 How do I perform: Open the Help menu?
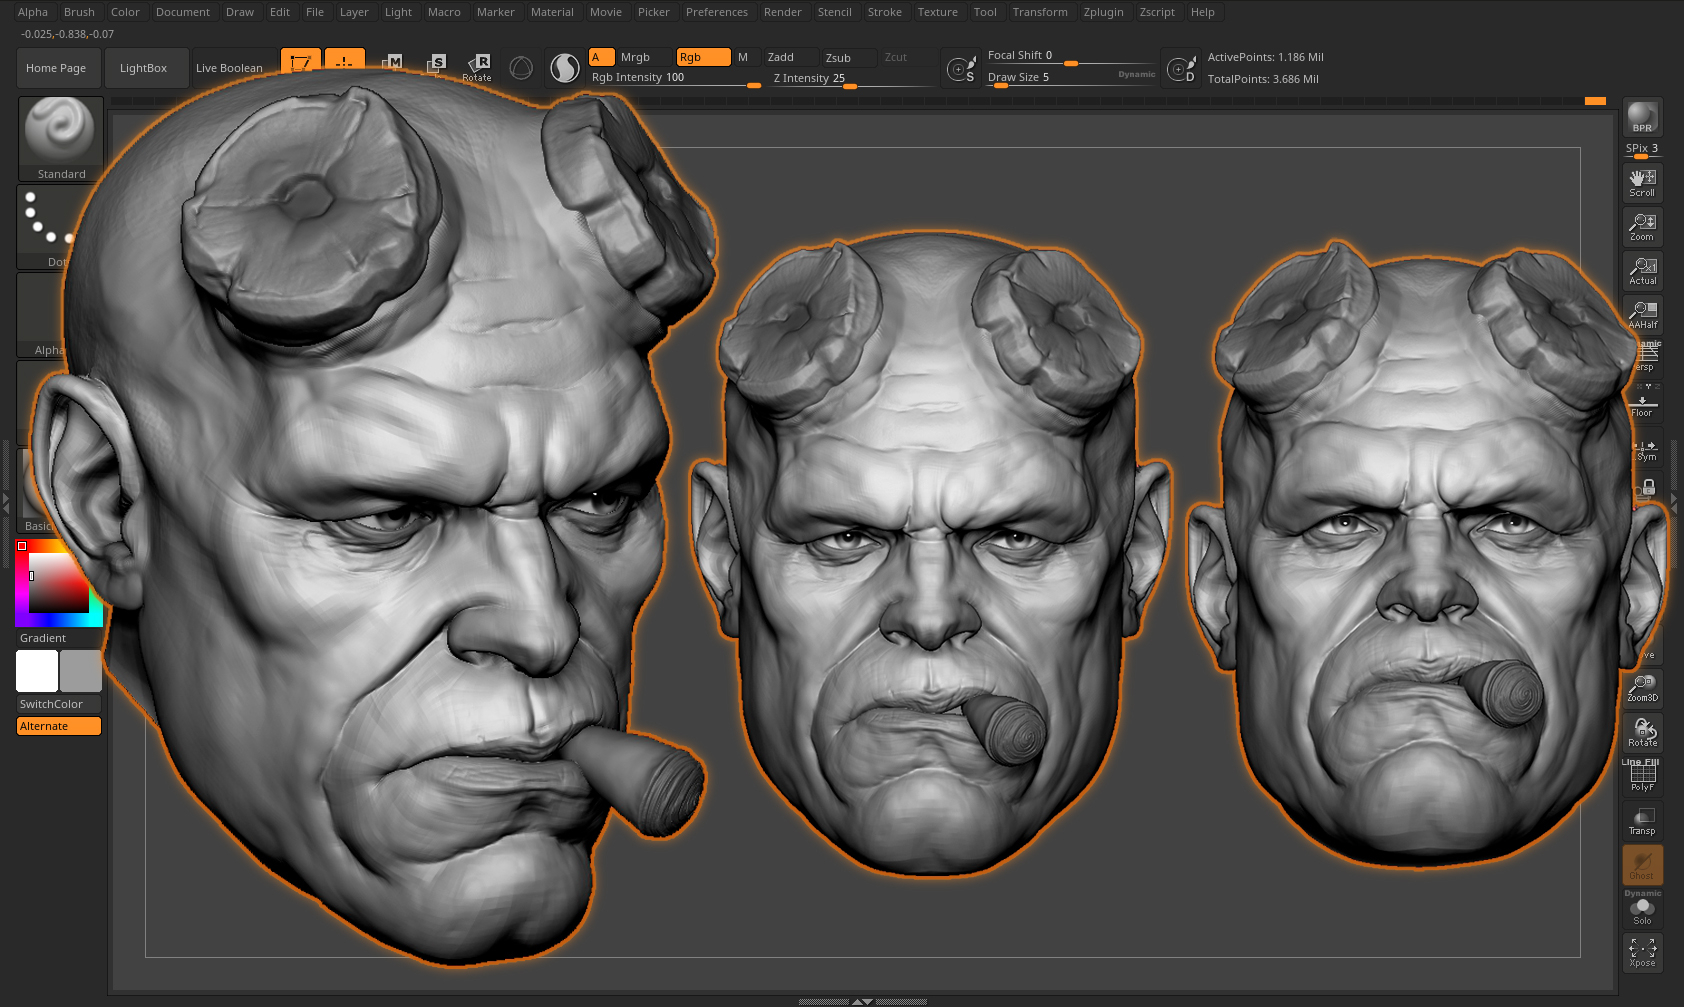tap(1203, 12)
